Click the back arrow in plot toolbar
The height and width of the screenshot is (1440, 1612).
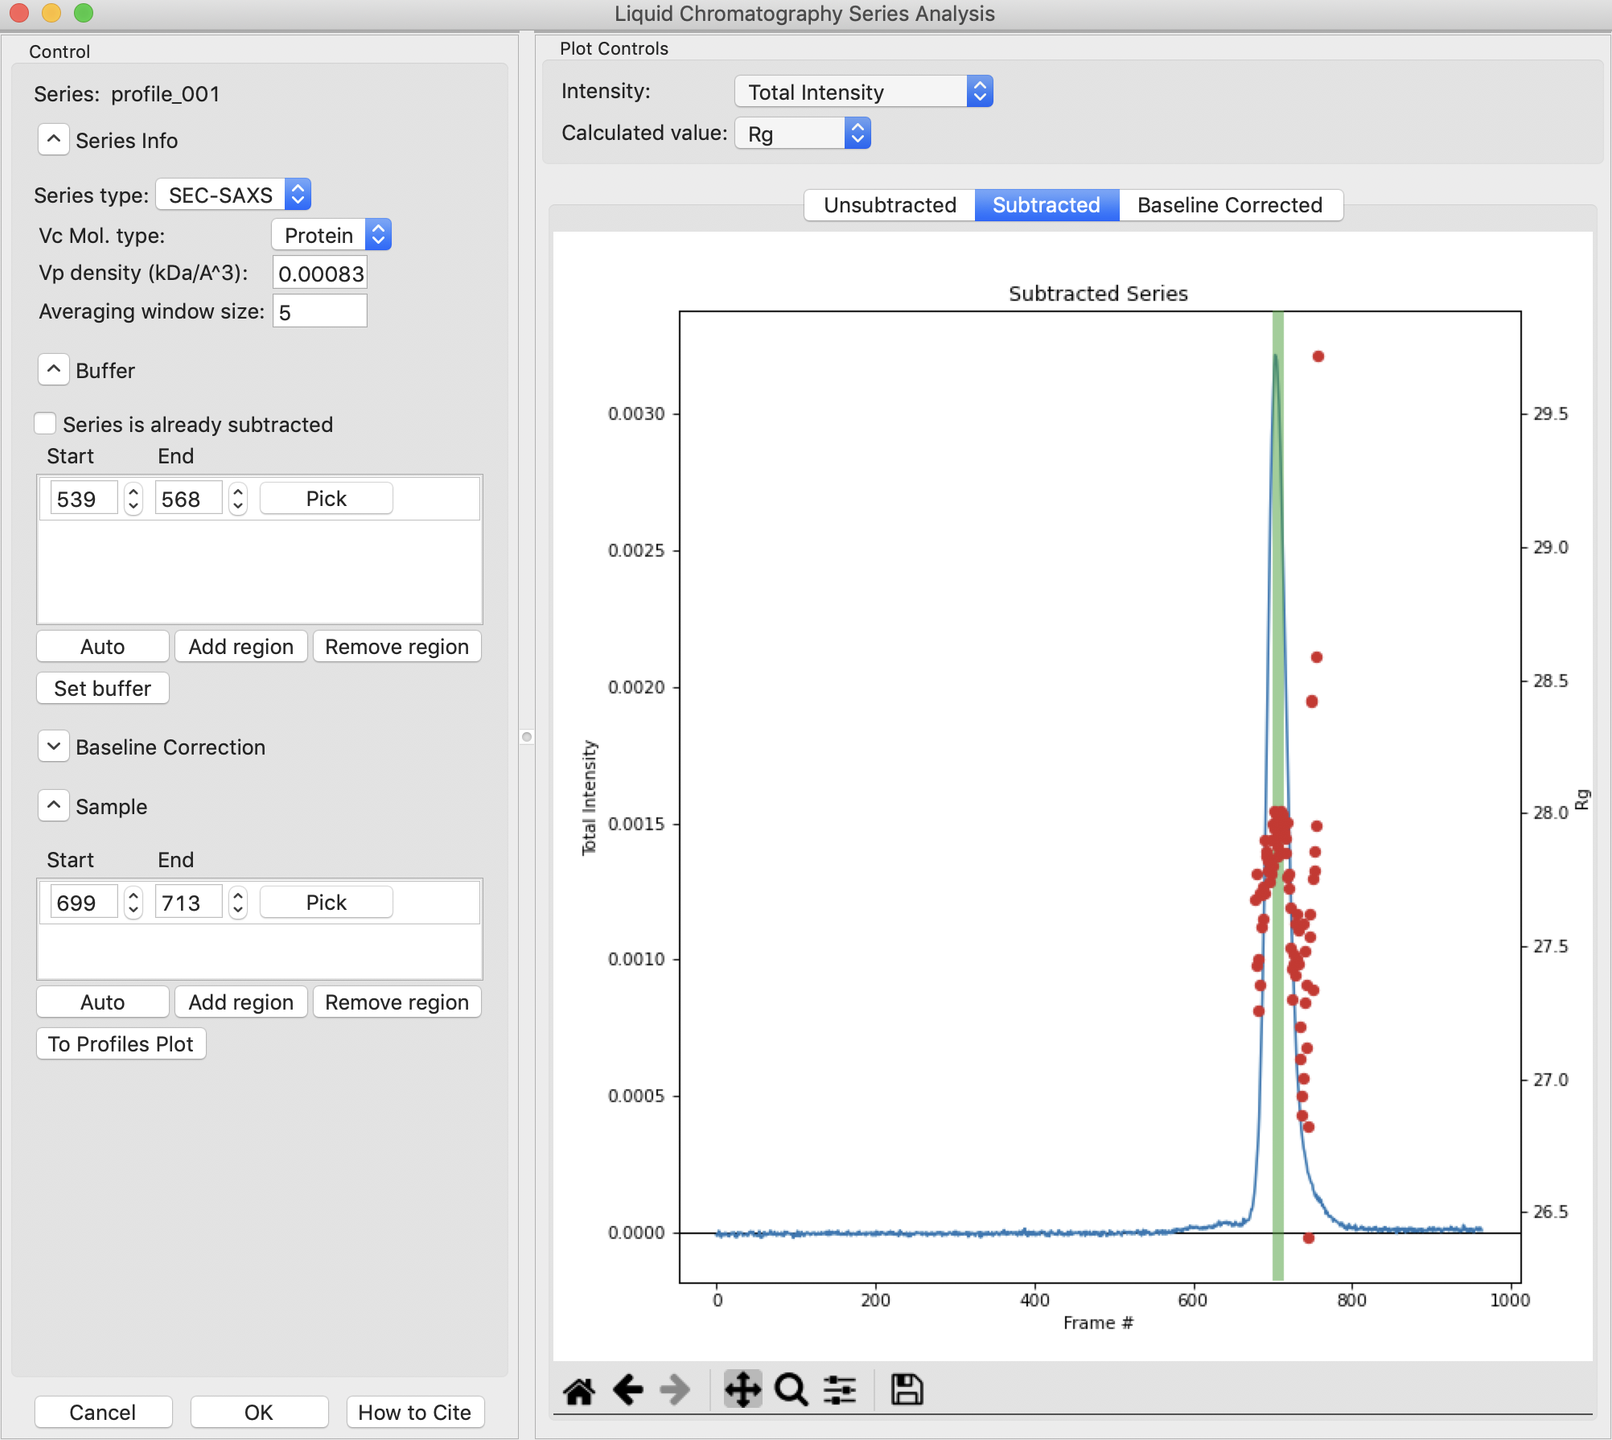(x=628, y=1390)
